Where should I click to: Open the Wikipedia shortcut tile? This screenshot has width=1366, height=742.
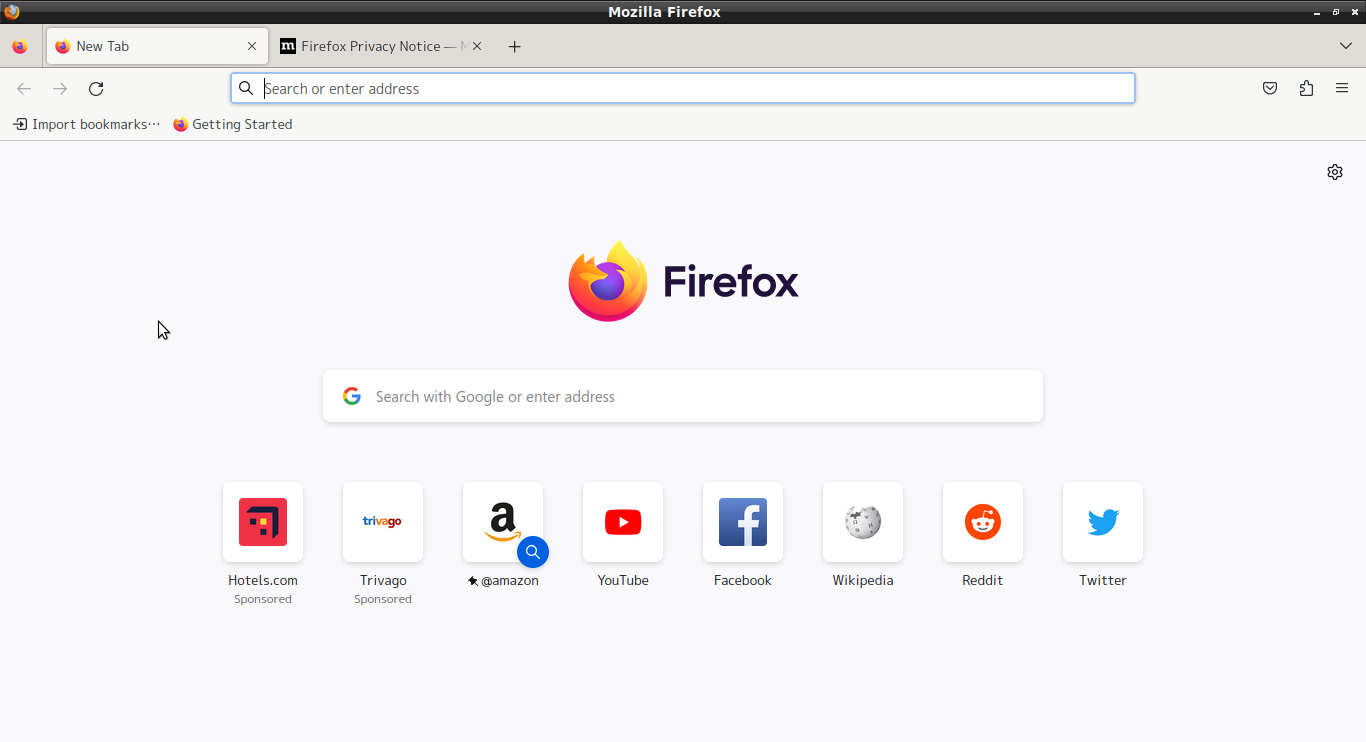863,522
